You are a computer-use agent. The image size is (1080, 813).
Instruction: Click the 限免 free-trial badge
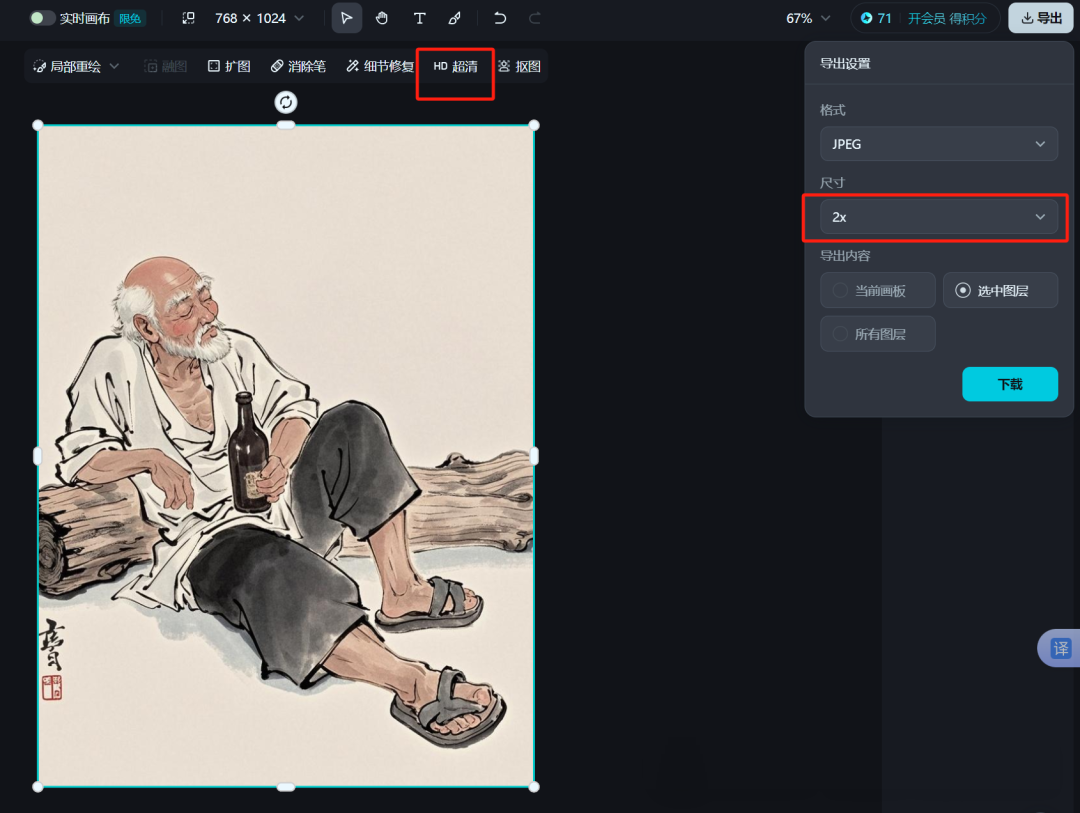coord(129,19)
